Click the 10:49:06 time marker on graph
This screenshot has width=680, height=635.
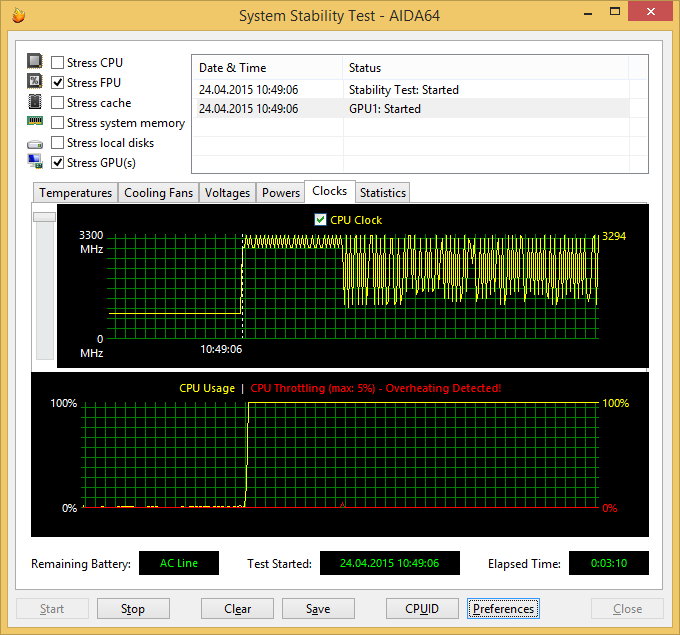221,349
